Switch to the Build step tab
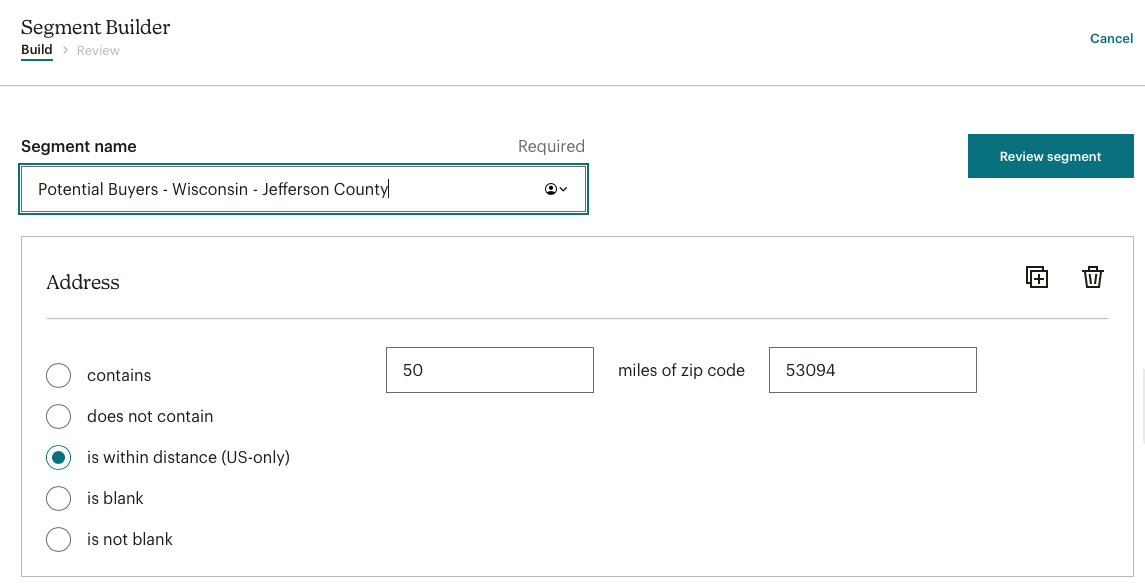The image size is (1145, 585). pos(37,50)
